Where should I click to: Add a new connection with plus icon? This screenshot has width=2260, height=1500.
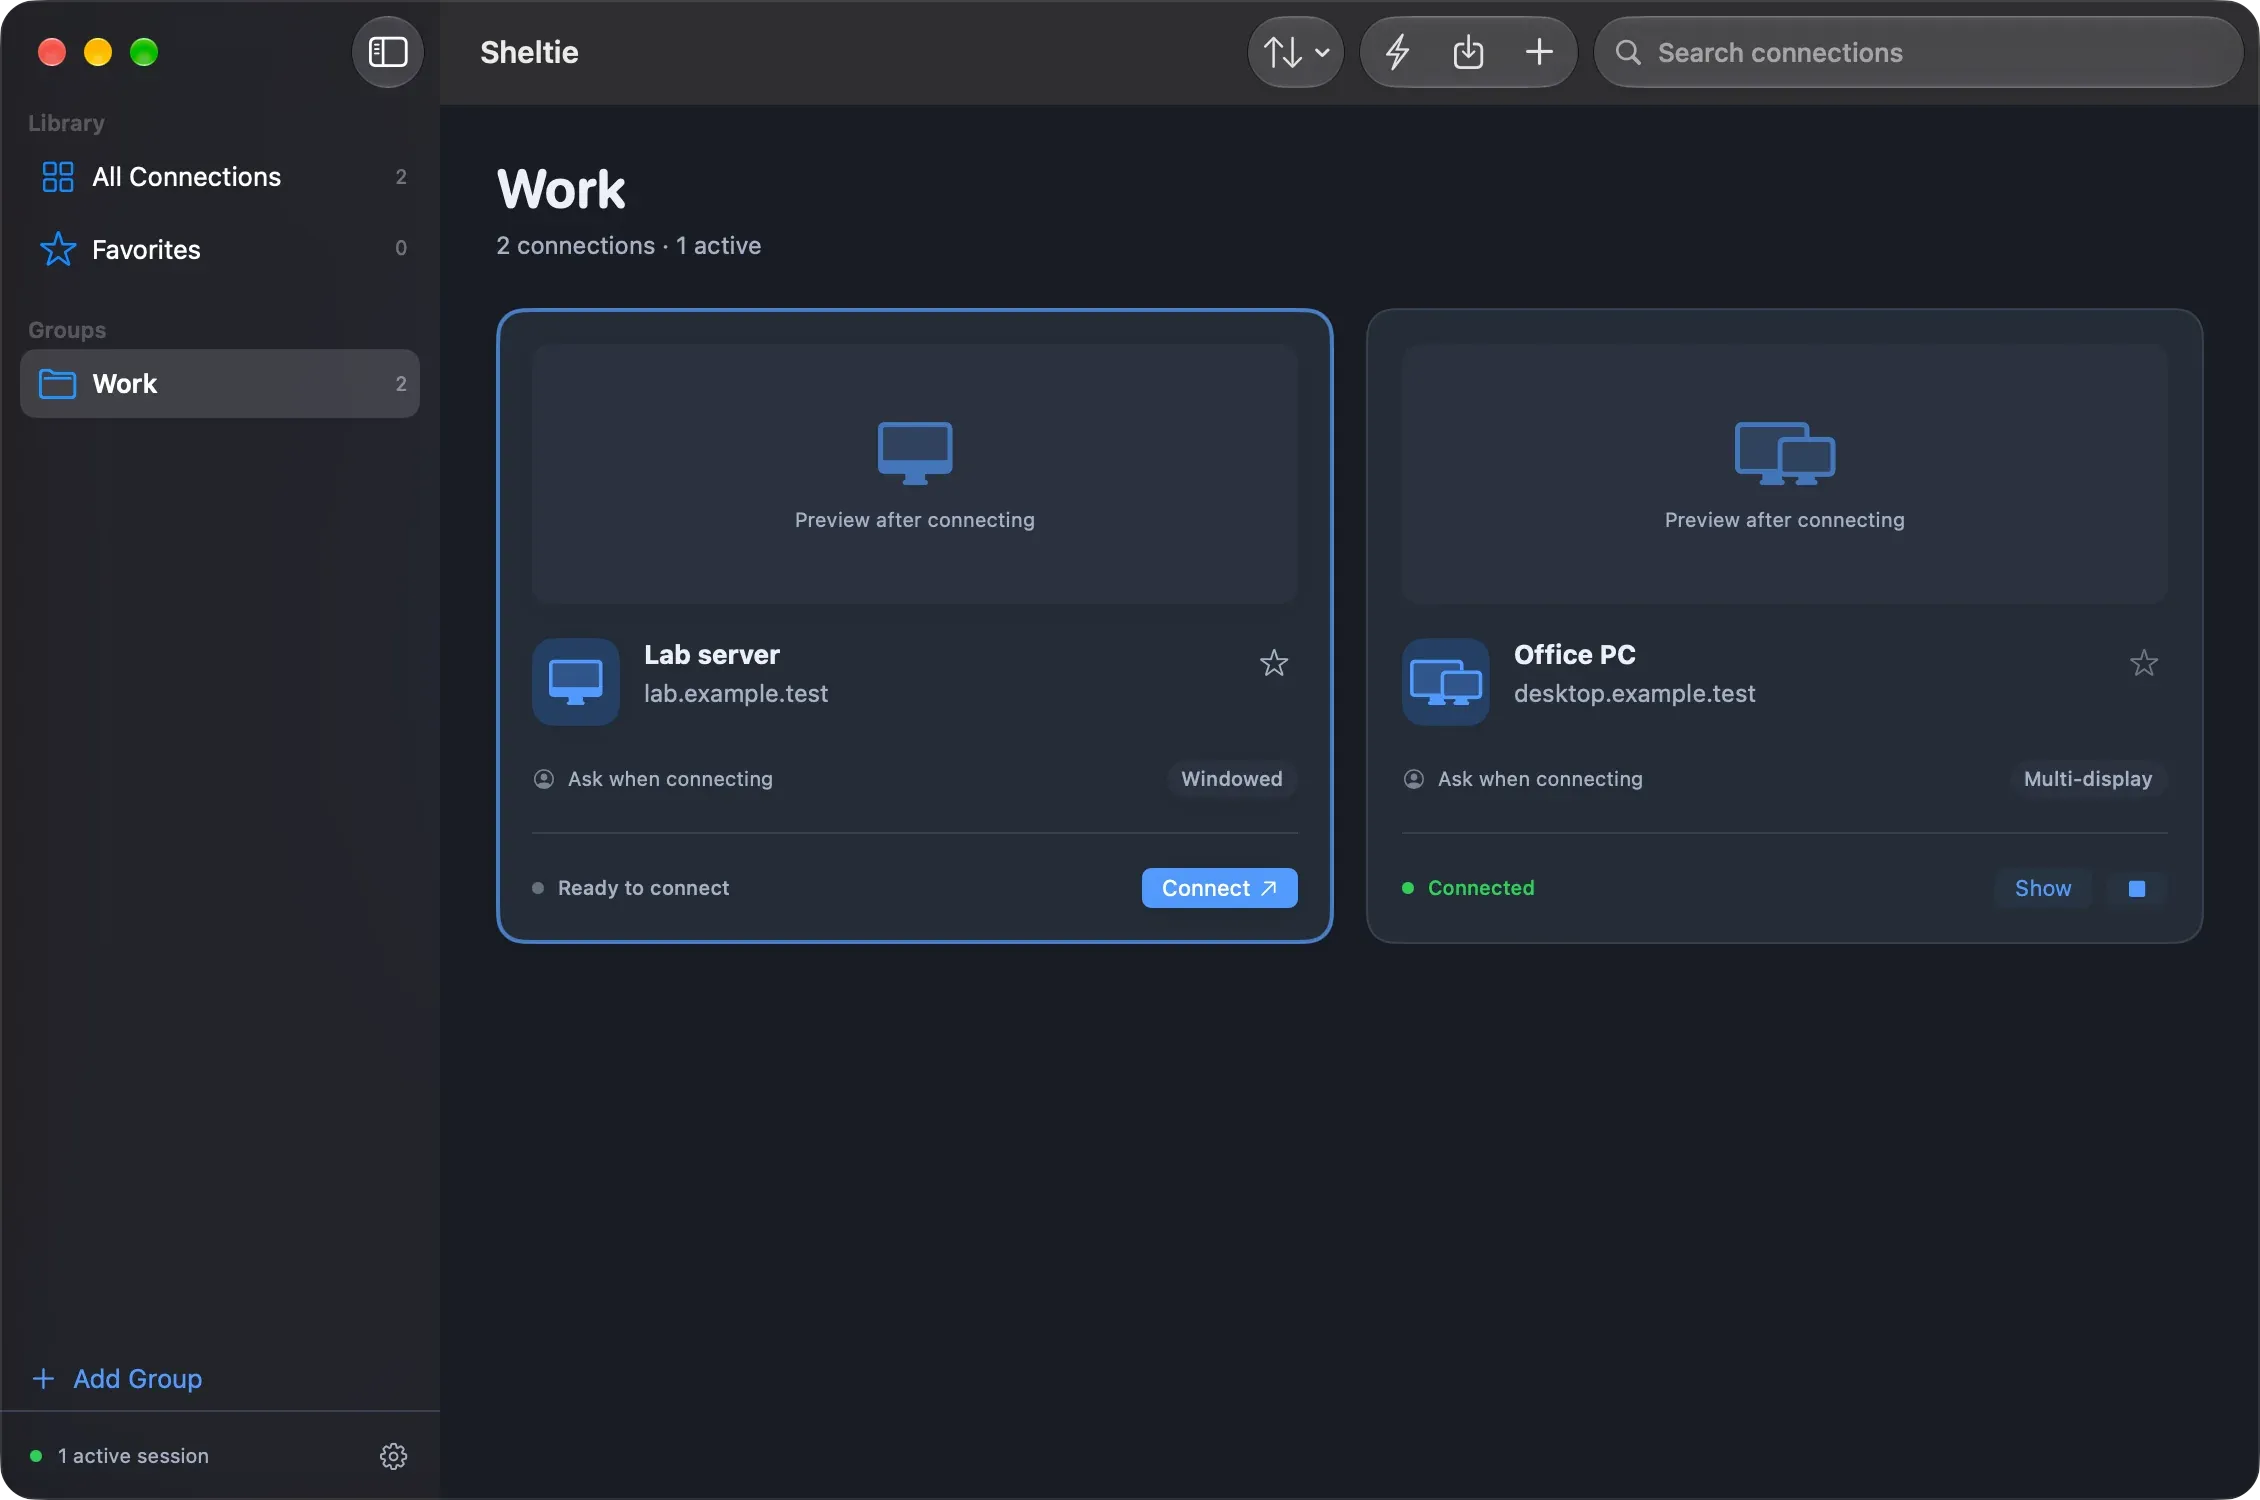coord(1539,52)
